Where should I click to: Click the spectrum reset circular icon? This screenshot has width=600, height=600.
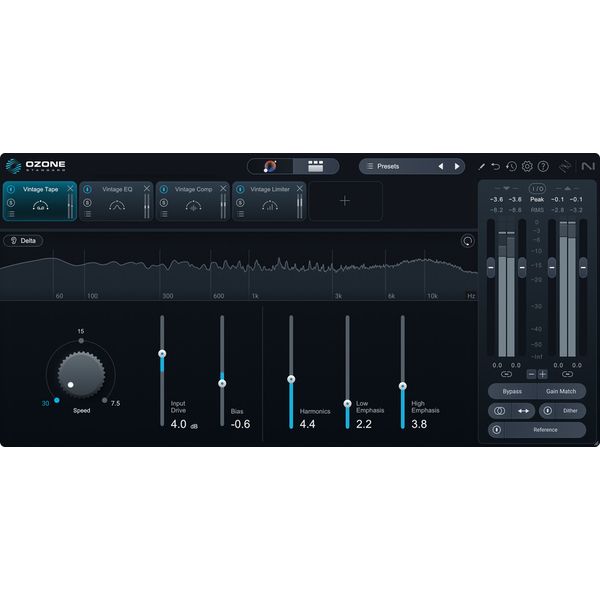coord(468,241)
